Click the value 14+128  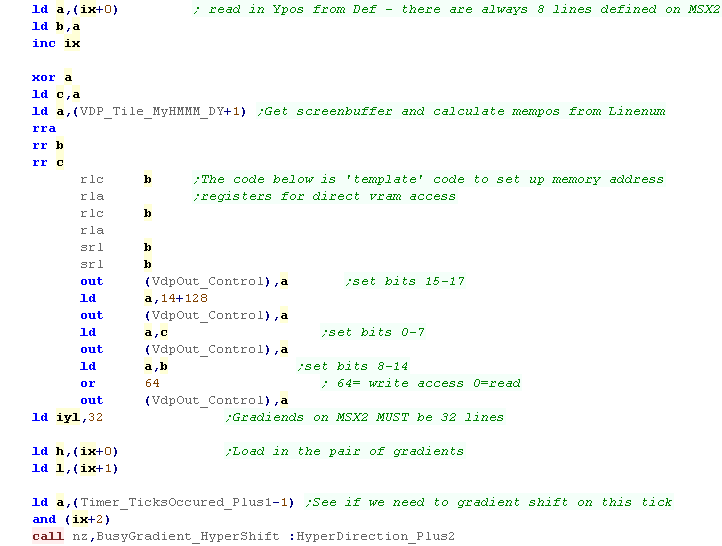click(x=184, y=298)
